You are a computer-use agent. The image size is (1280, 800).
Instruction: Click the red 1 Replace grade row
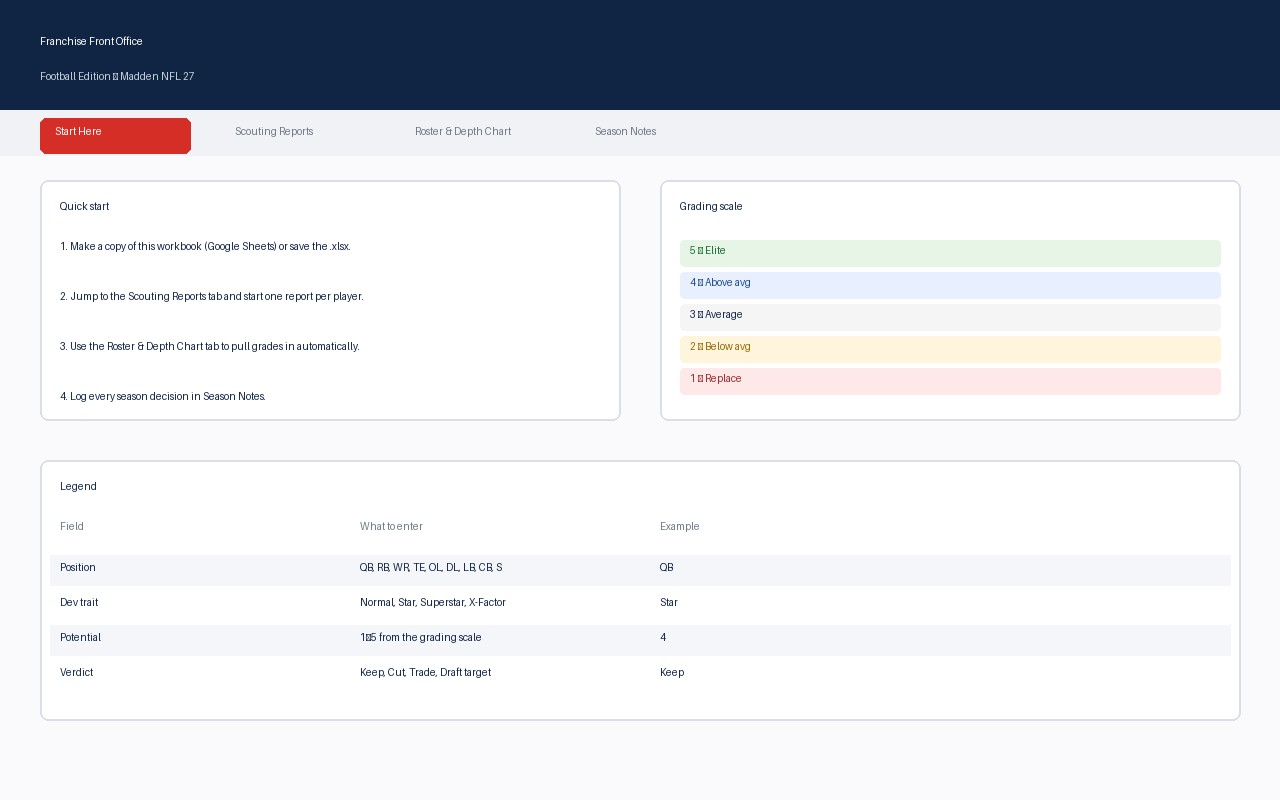[x=950, y=381]
